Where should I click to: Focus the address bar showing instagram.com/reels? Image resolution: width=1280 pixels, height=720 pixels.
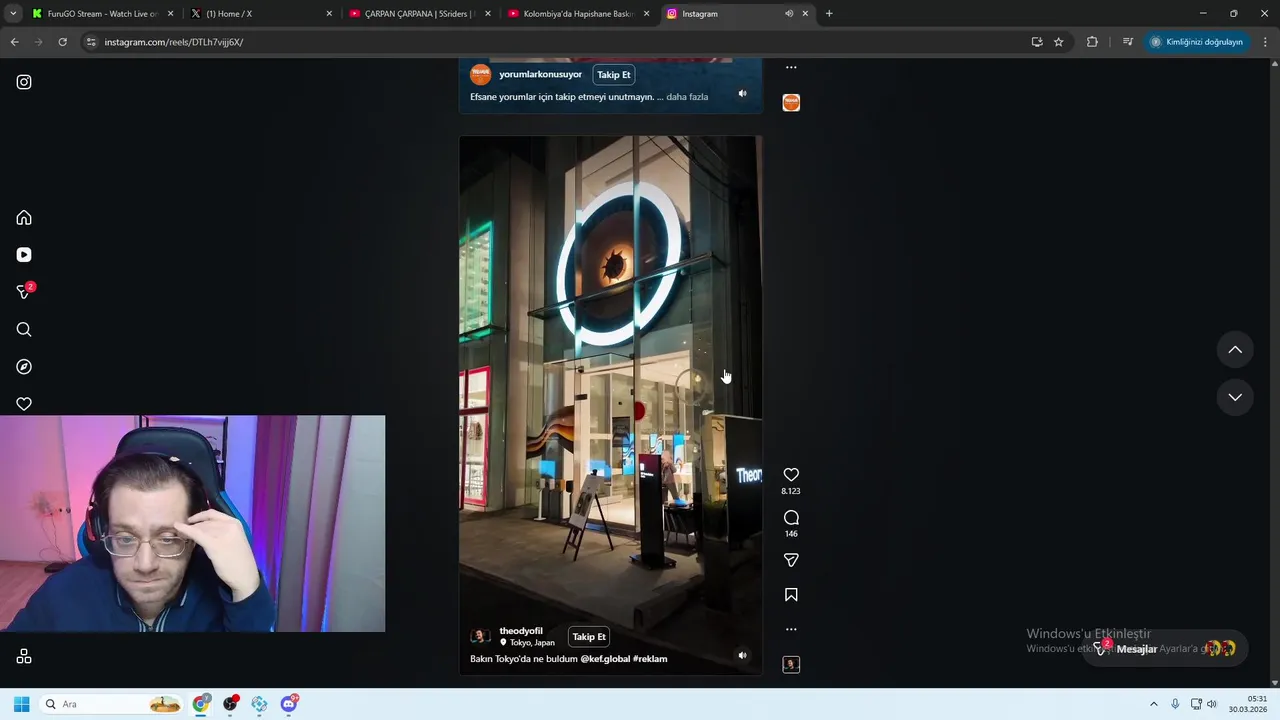click(560, 42)
